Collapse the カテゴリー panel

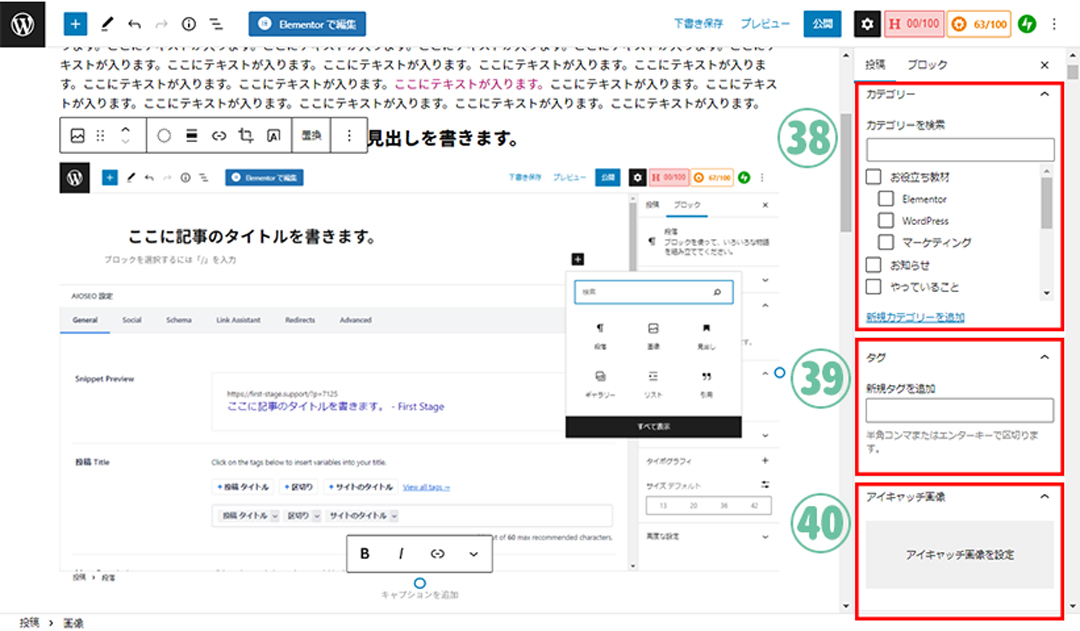click(x=1044, y=94)
